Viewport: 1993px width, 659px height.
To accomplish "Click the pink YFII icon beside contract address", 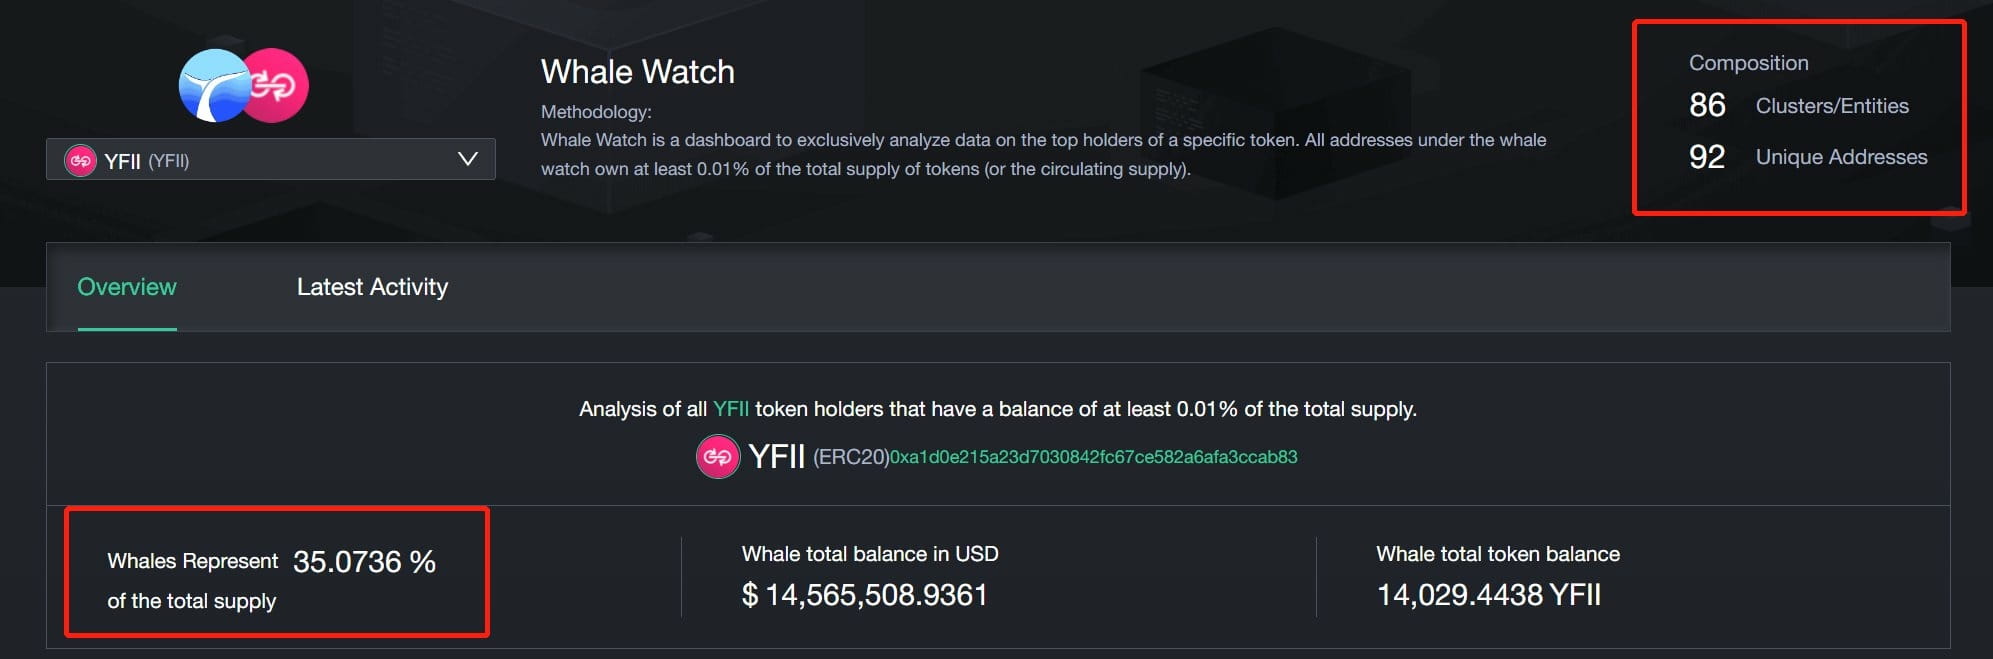I will (x=718, y=457).
